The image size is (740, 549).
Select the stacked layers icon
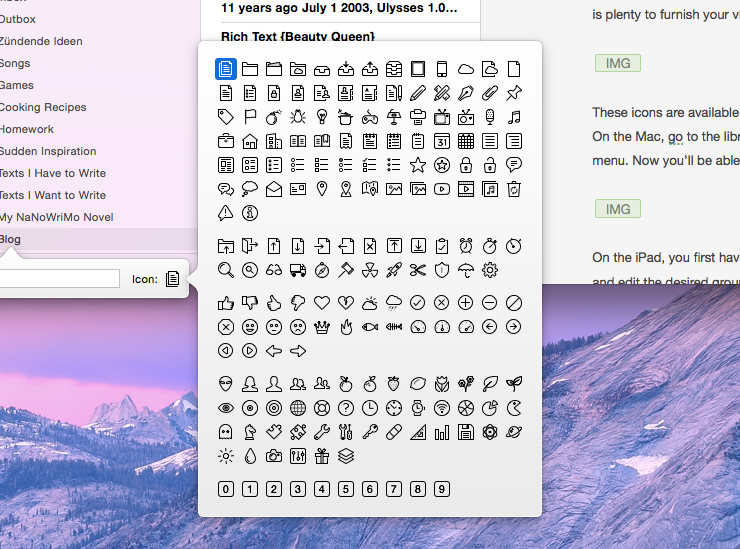(x=346, y=456)
